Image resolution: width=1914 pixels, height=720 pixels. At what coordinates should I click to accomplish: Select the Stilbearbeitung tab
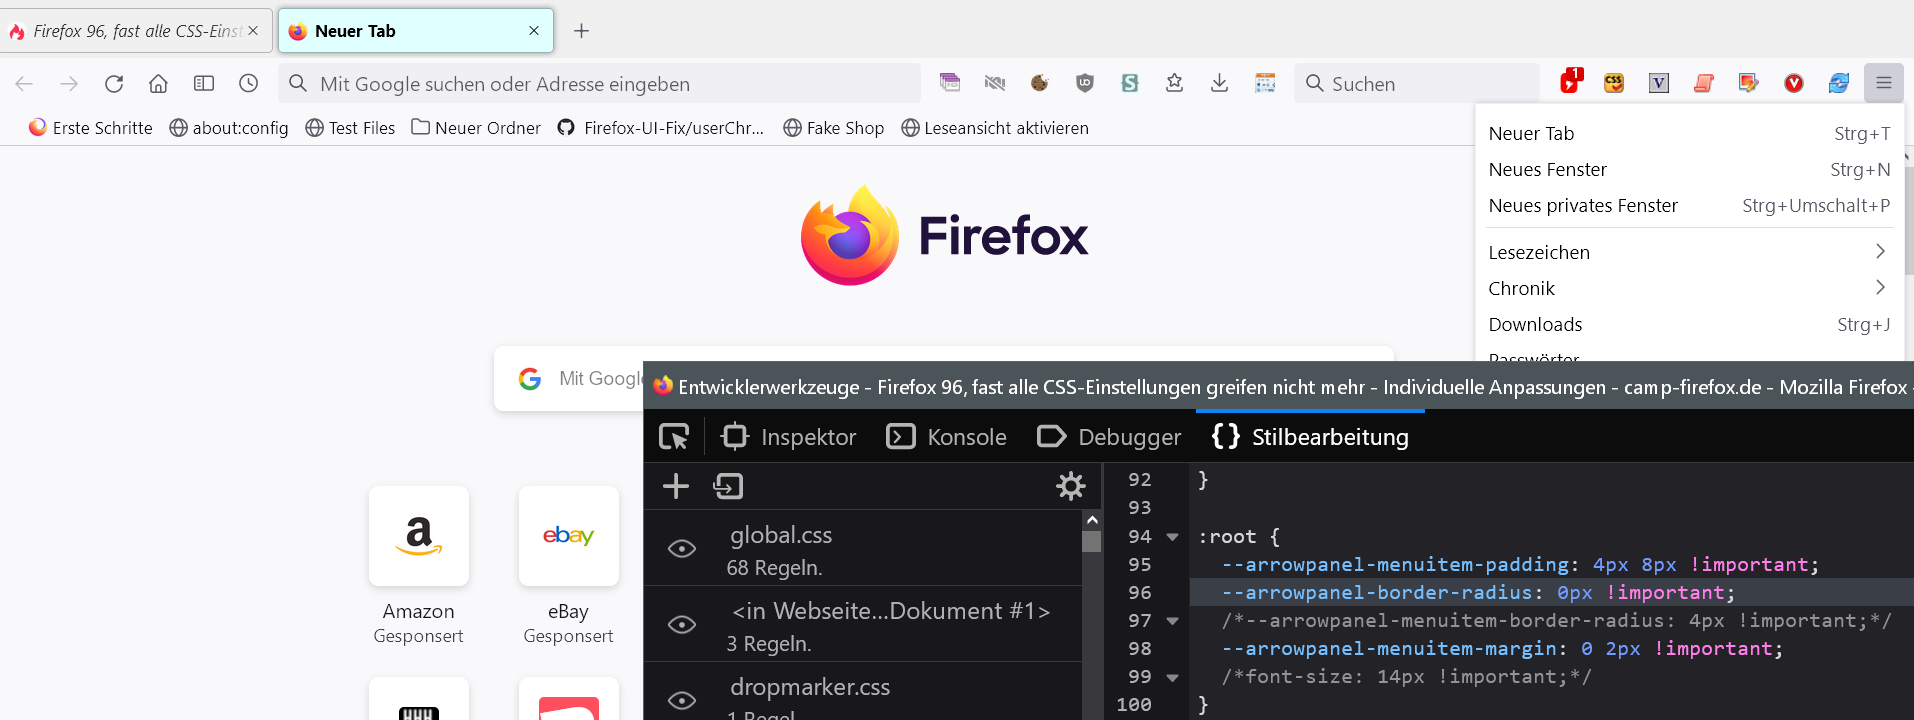click(x=1310, y=437)
